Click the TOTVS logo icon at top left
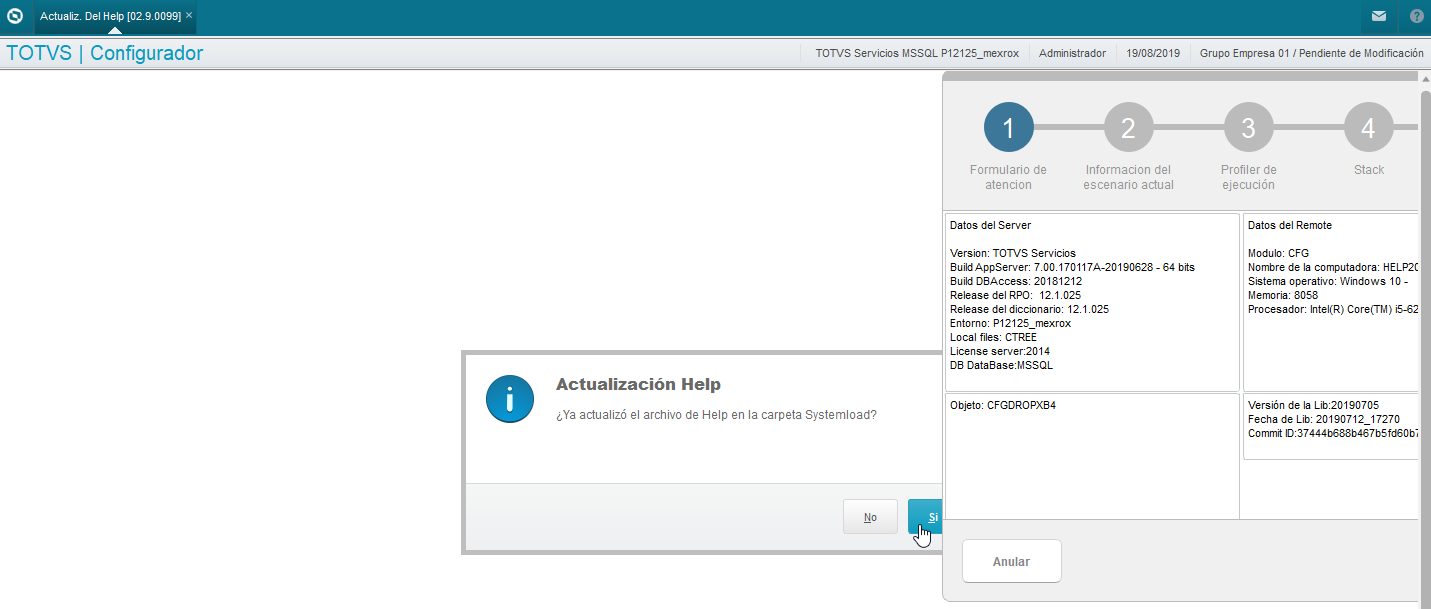Screen dimensions: 1431x609 15,16
